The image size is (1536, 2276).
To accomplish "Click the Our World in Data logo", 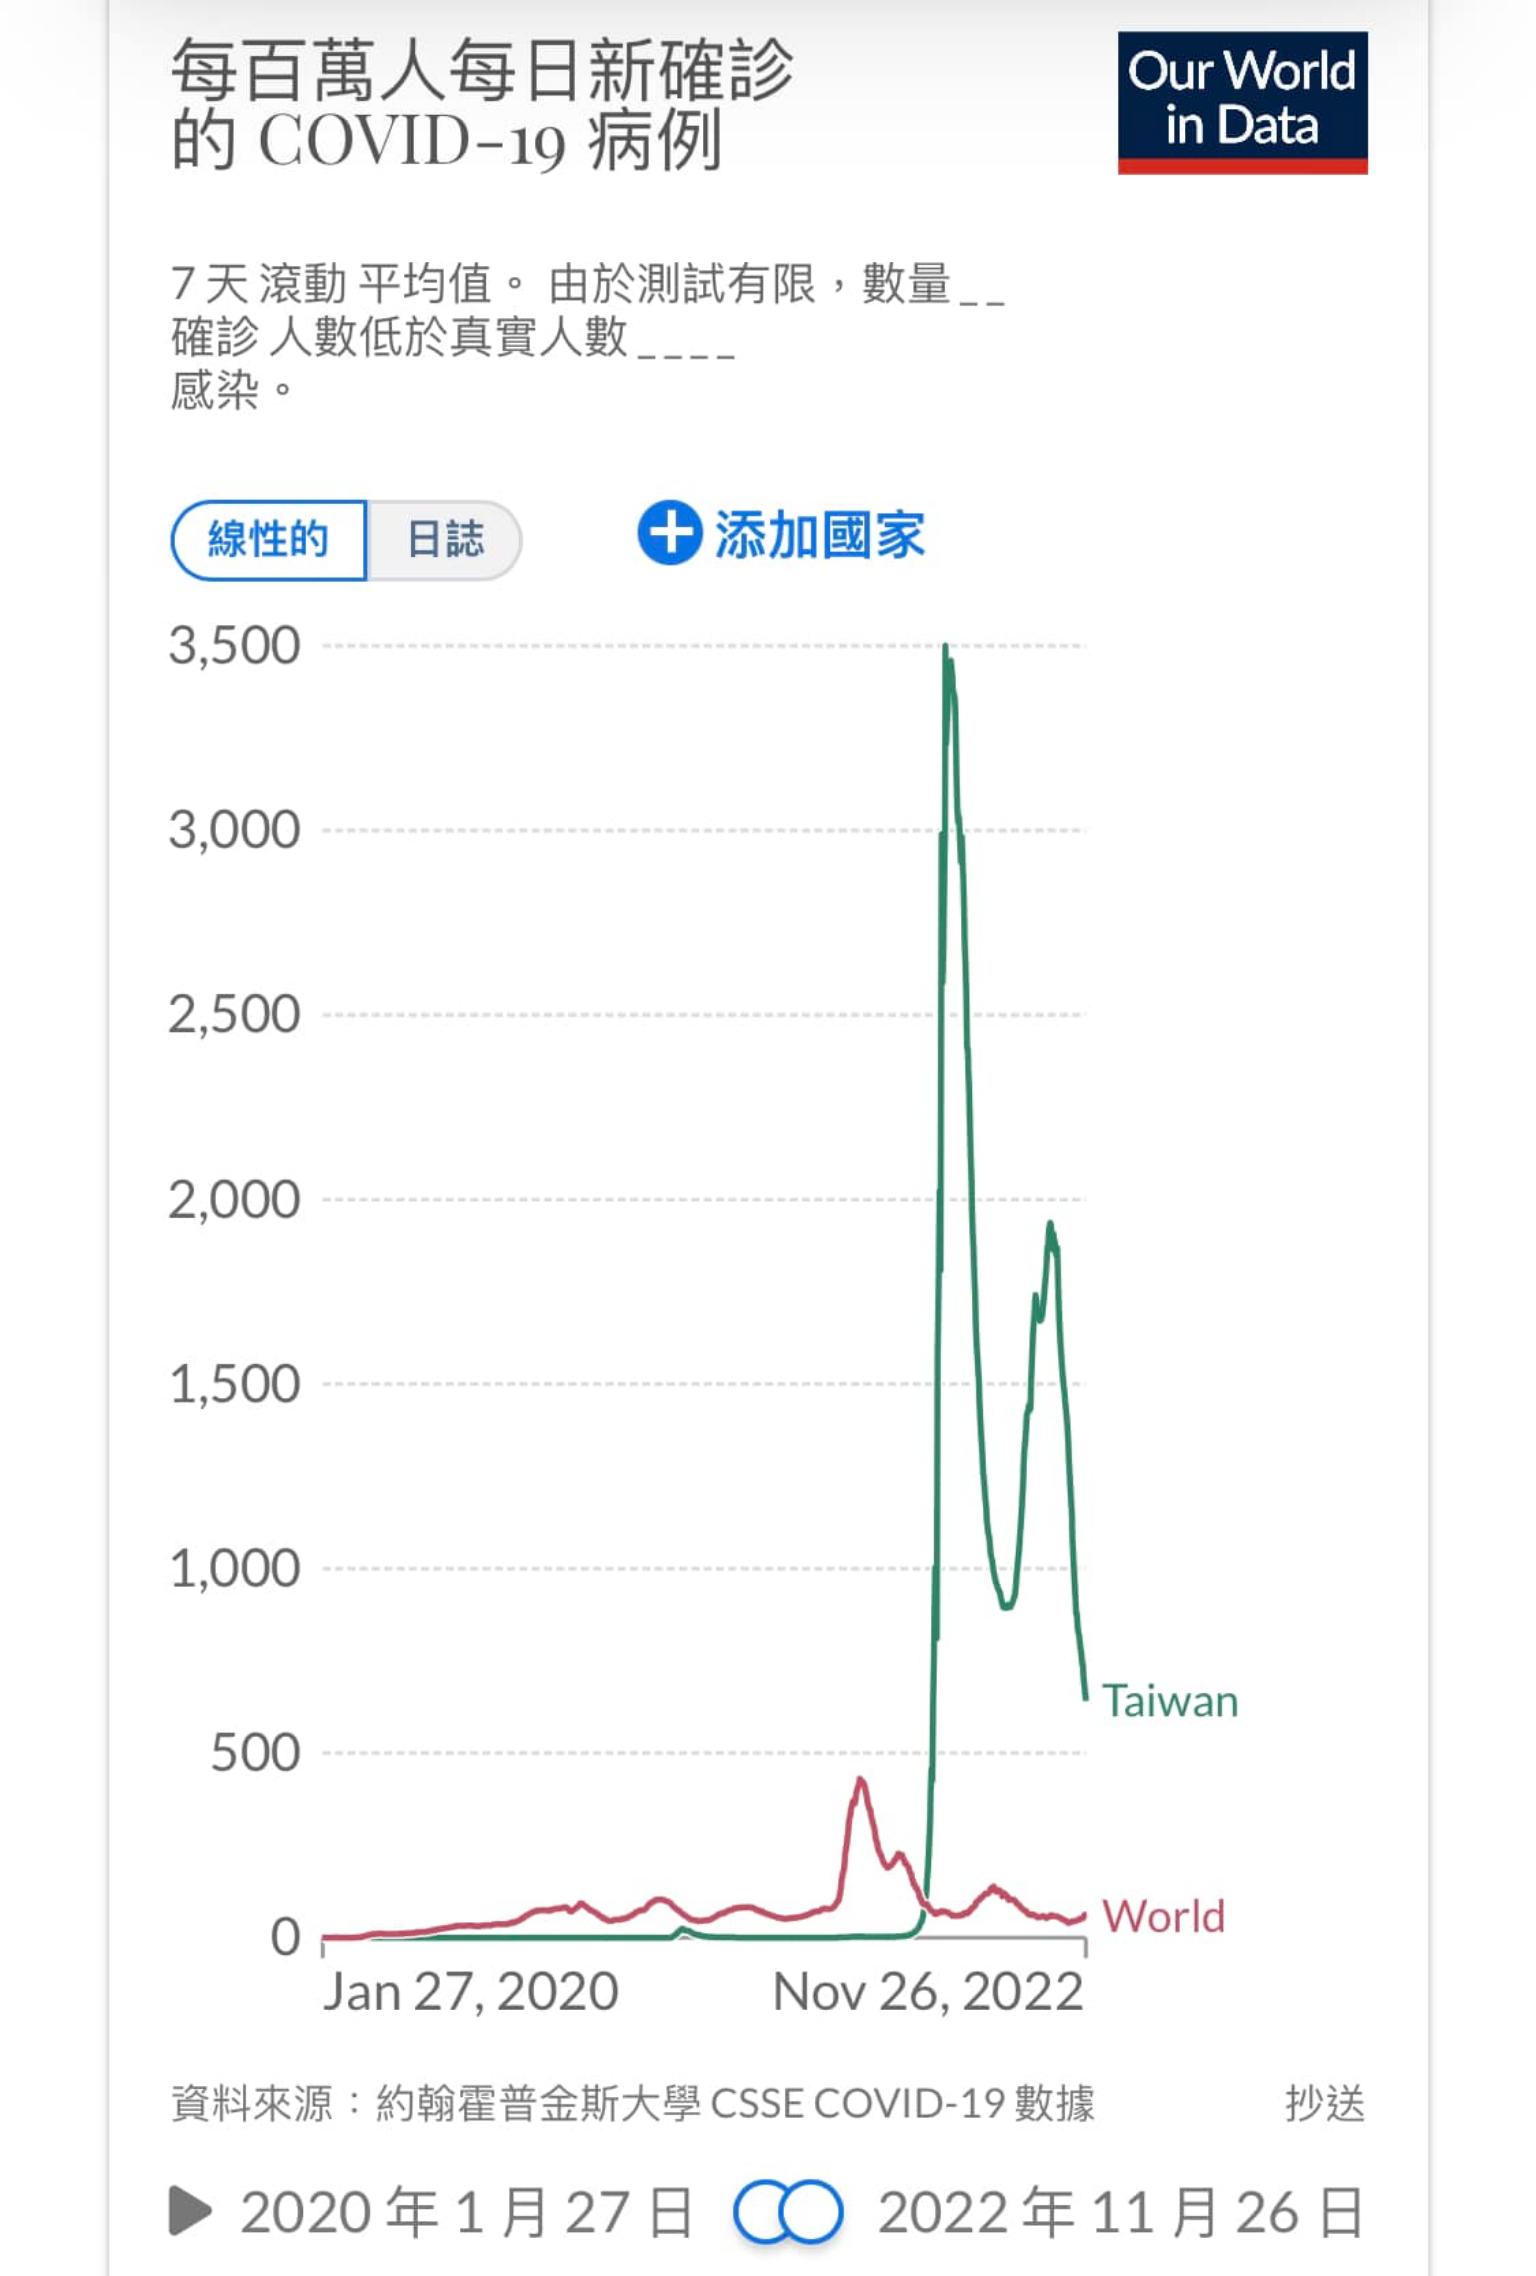I will [x=1242, y=102].
